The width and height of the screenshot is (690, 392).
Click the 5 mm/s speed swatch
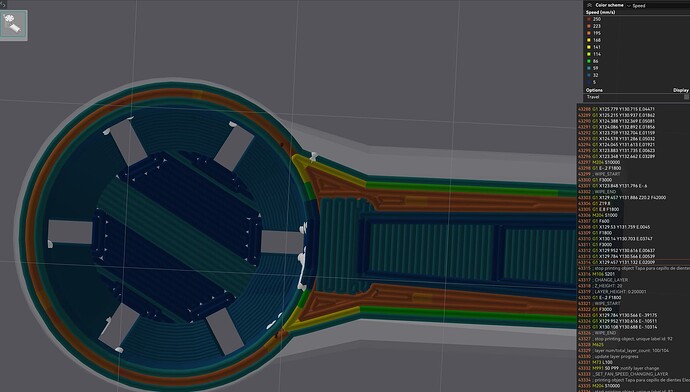(x=589, y=82)
